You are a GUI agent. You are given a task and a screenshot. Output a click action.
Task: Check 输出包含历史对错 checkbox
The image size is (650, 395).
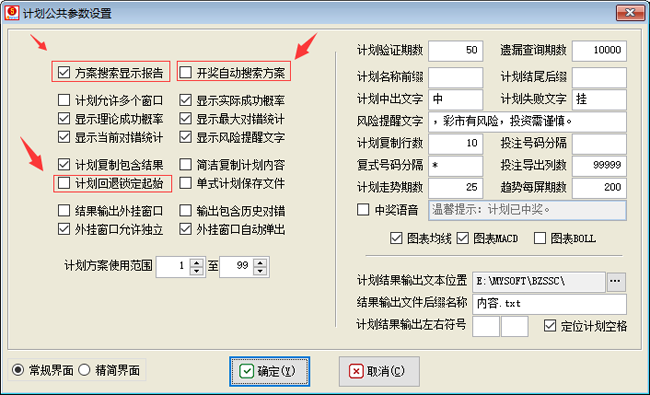coord(185,211)
